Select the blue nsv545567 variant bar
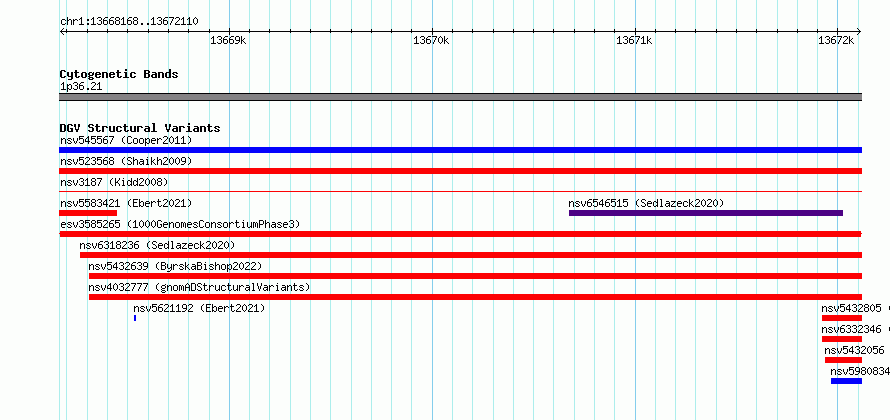 460,150
